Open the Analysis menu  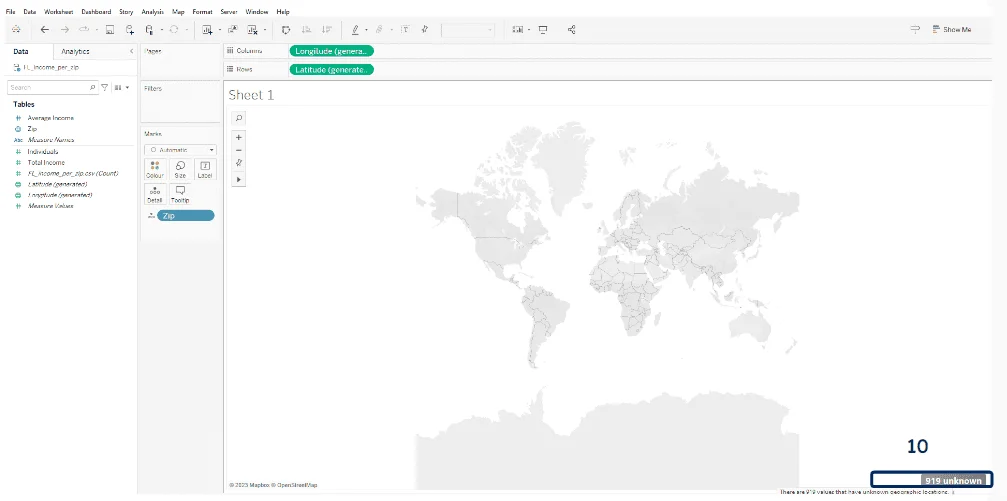click(x=152, y=11)
